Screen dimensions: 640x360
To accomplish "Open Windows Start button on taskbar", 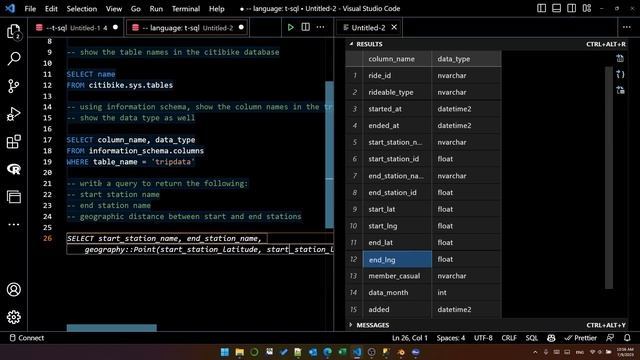I will click(224, 352).
